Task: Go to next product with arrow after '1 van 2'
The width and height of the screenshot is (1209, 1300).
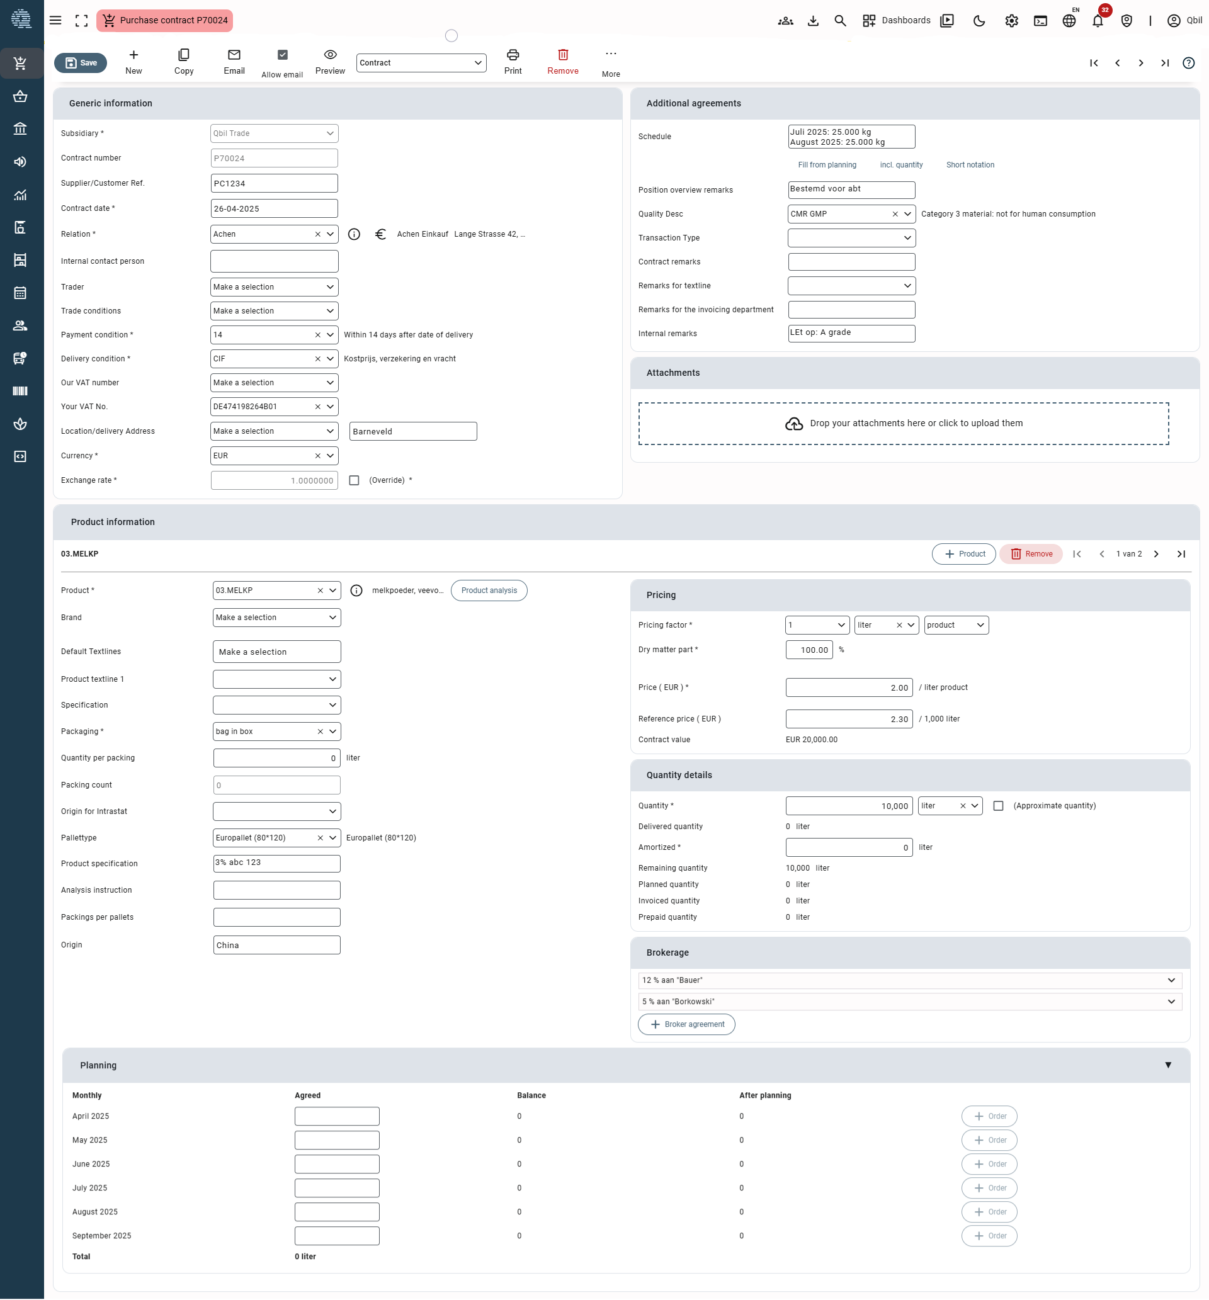Action: 1157,554
